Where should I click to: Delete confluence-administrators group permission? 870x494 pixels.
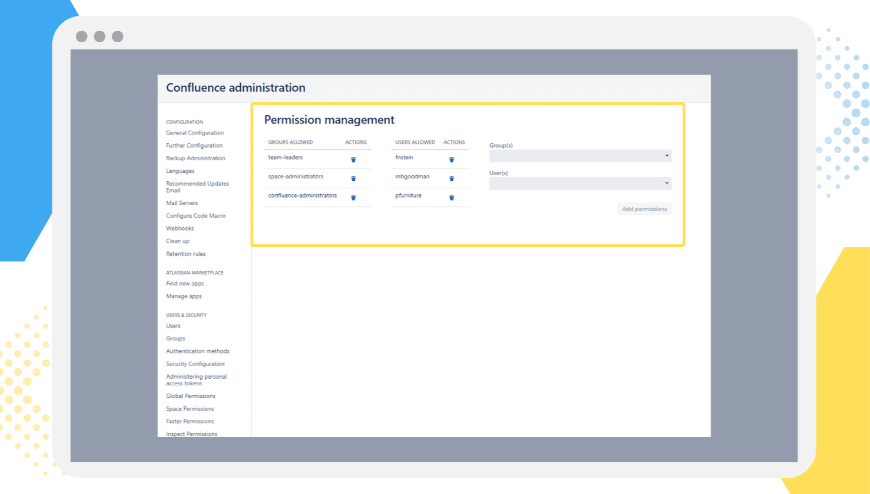point(353,197)
